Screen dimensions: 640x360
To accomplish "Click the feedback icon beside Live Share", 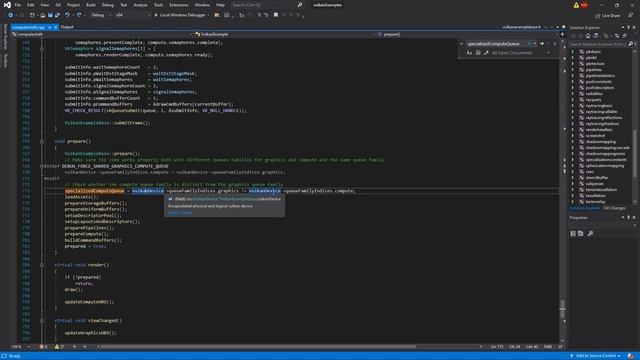I will tap(630, 15).
